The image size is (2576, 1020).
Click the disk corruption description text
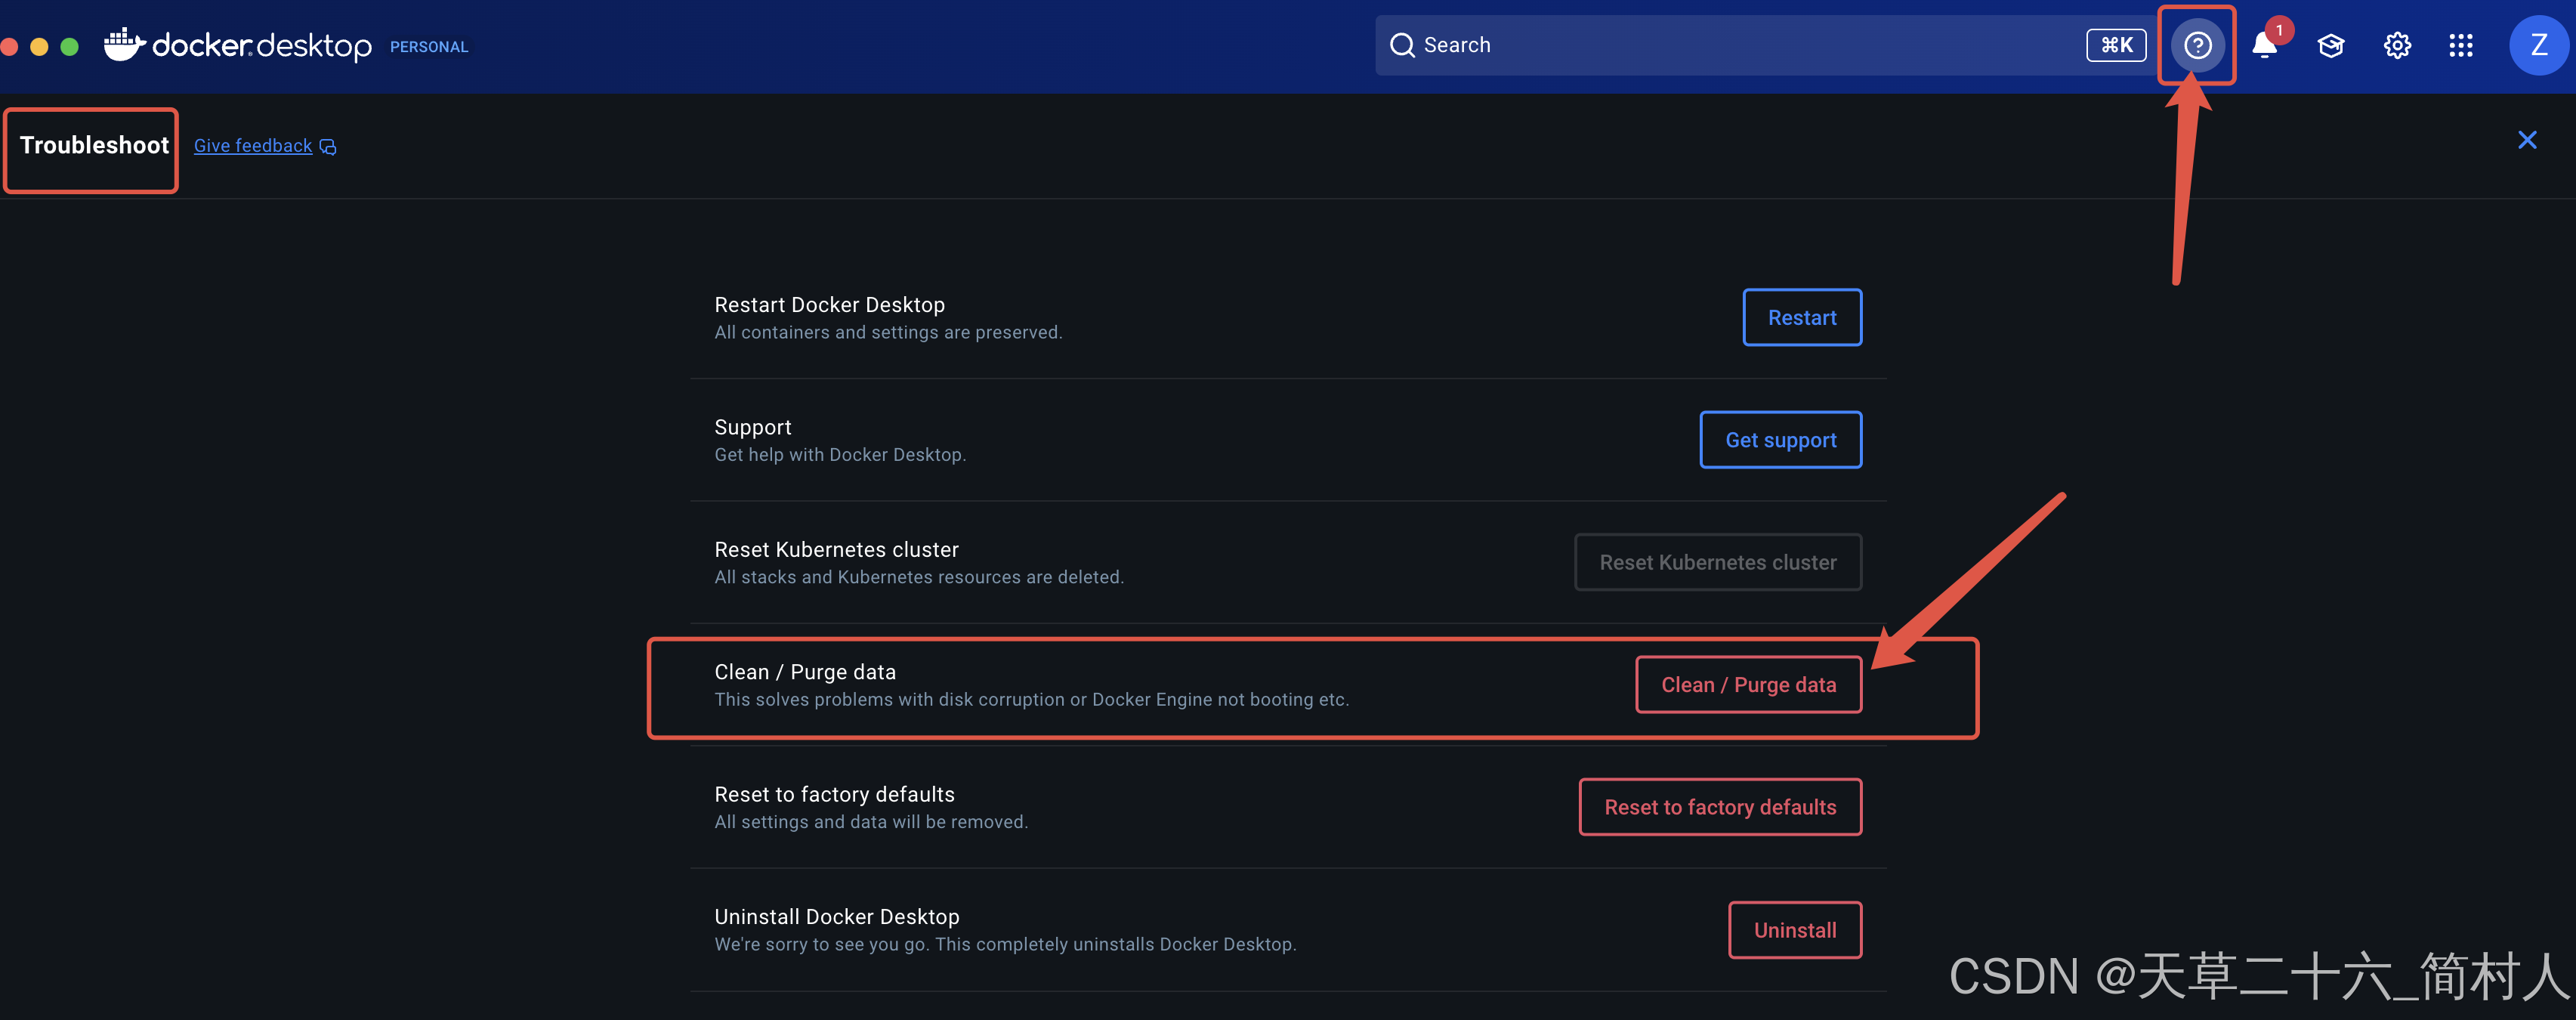pyautogui.click(x=1032, y=700)
